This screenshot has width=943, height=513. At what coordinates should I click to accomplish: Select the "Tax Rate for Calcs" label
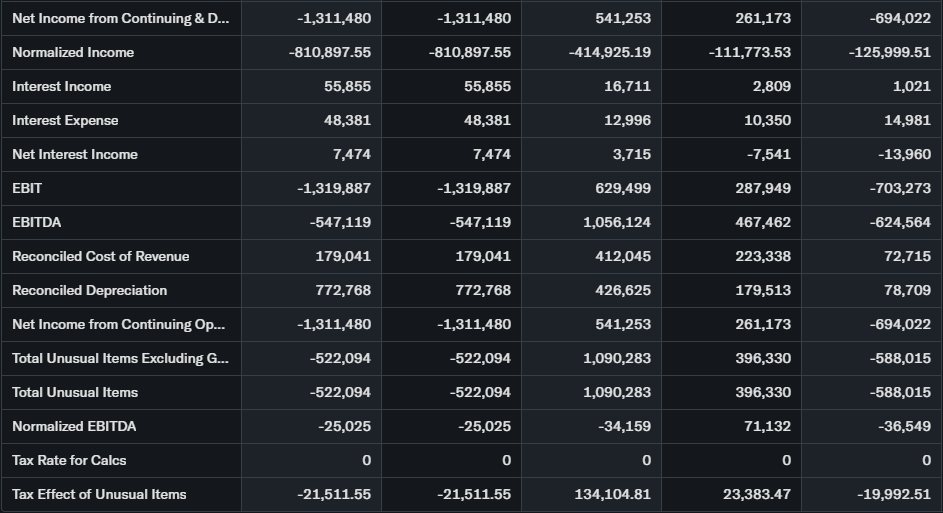click(x=69, y=460)
